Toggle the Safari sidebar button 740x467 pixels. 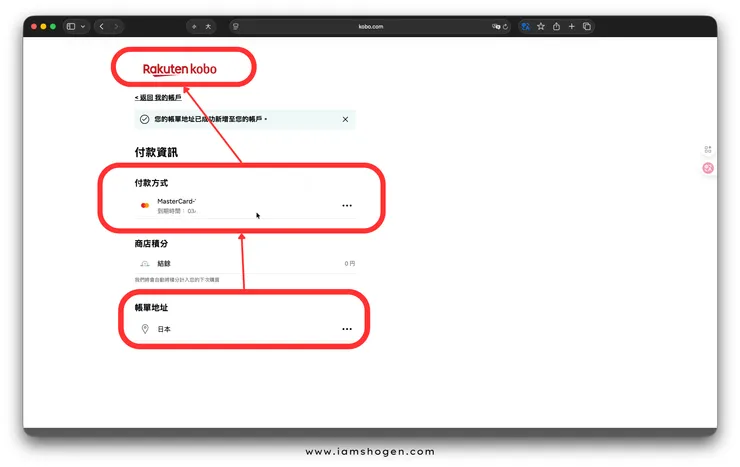coord(71,26)
